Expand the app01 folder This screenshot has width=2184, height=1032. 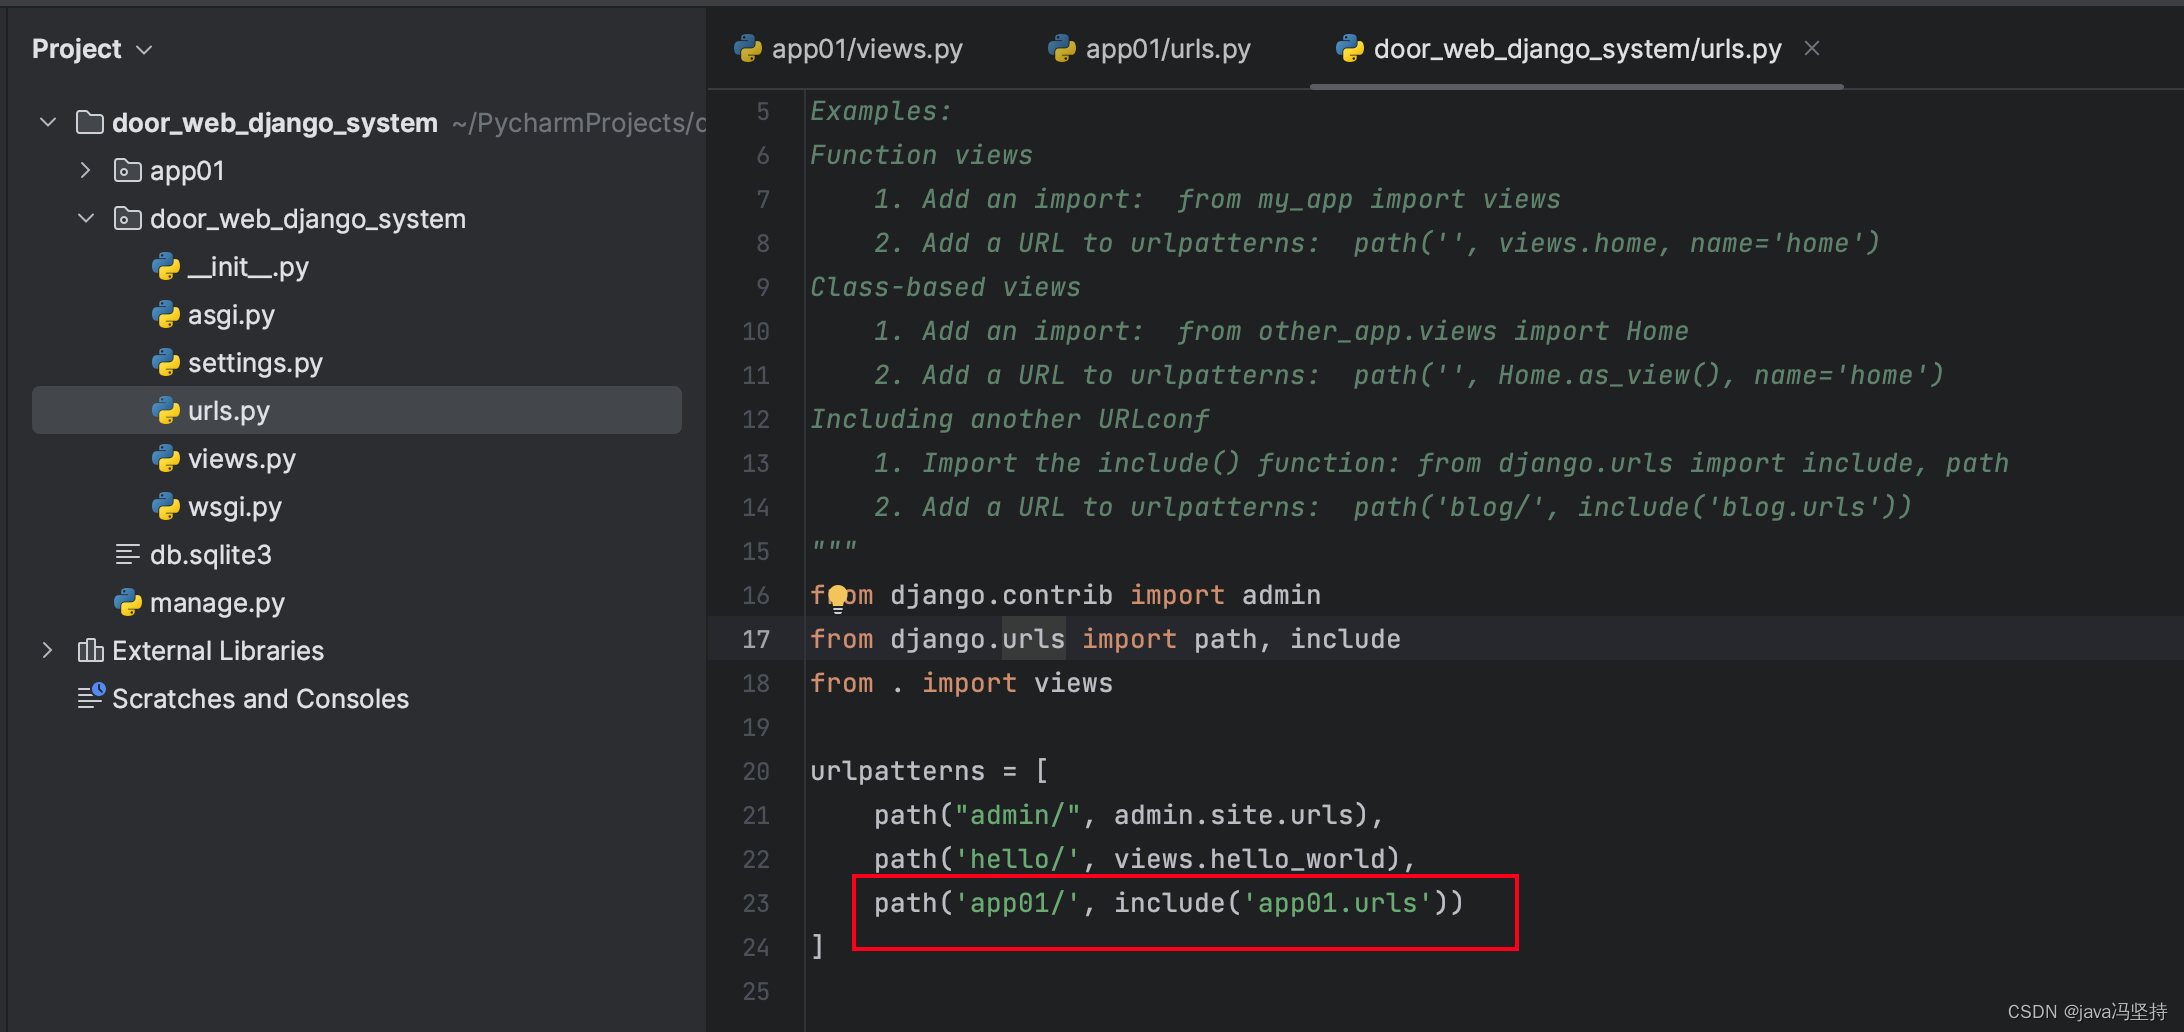pyautogui.click(x=86, y=171)
